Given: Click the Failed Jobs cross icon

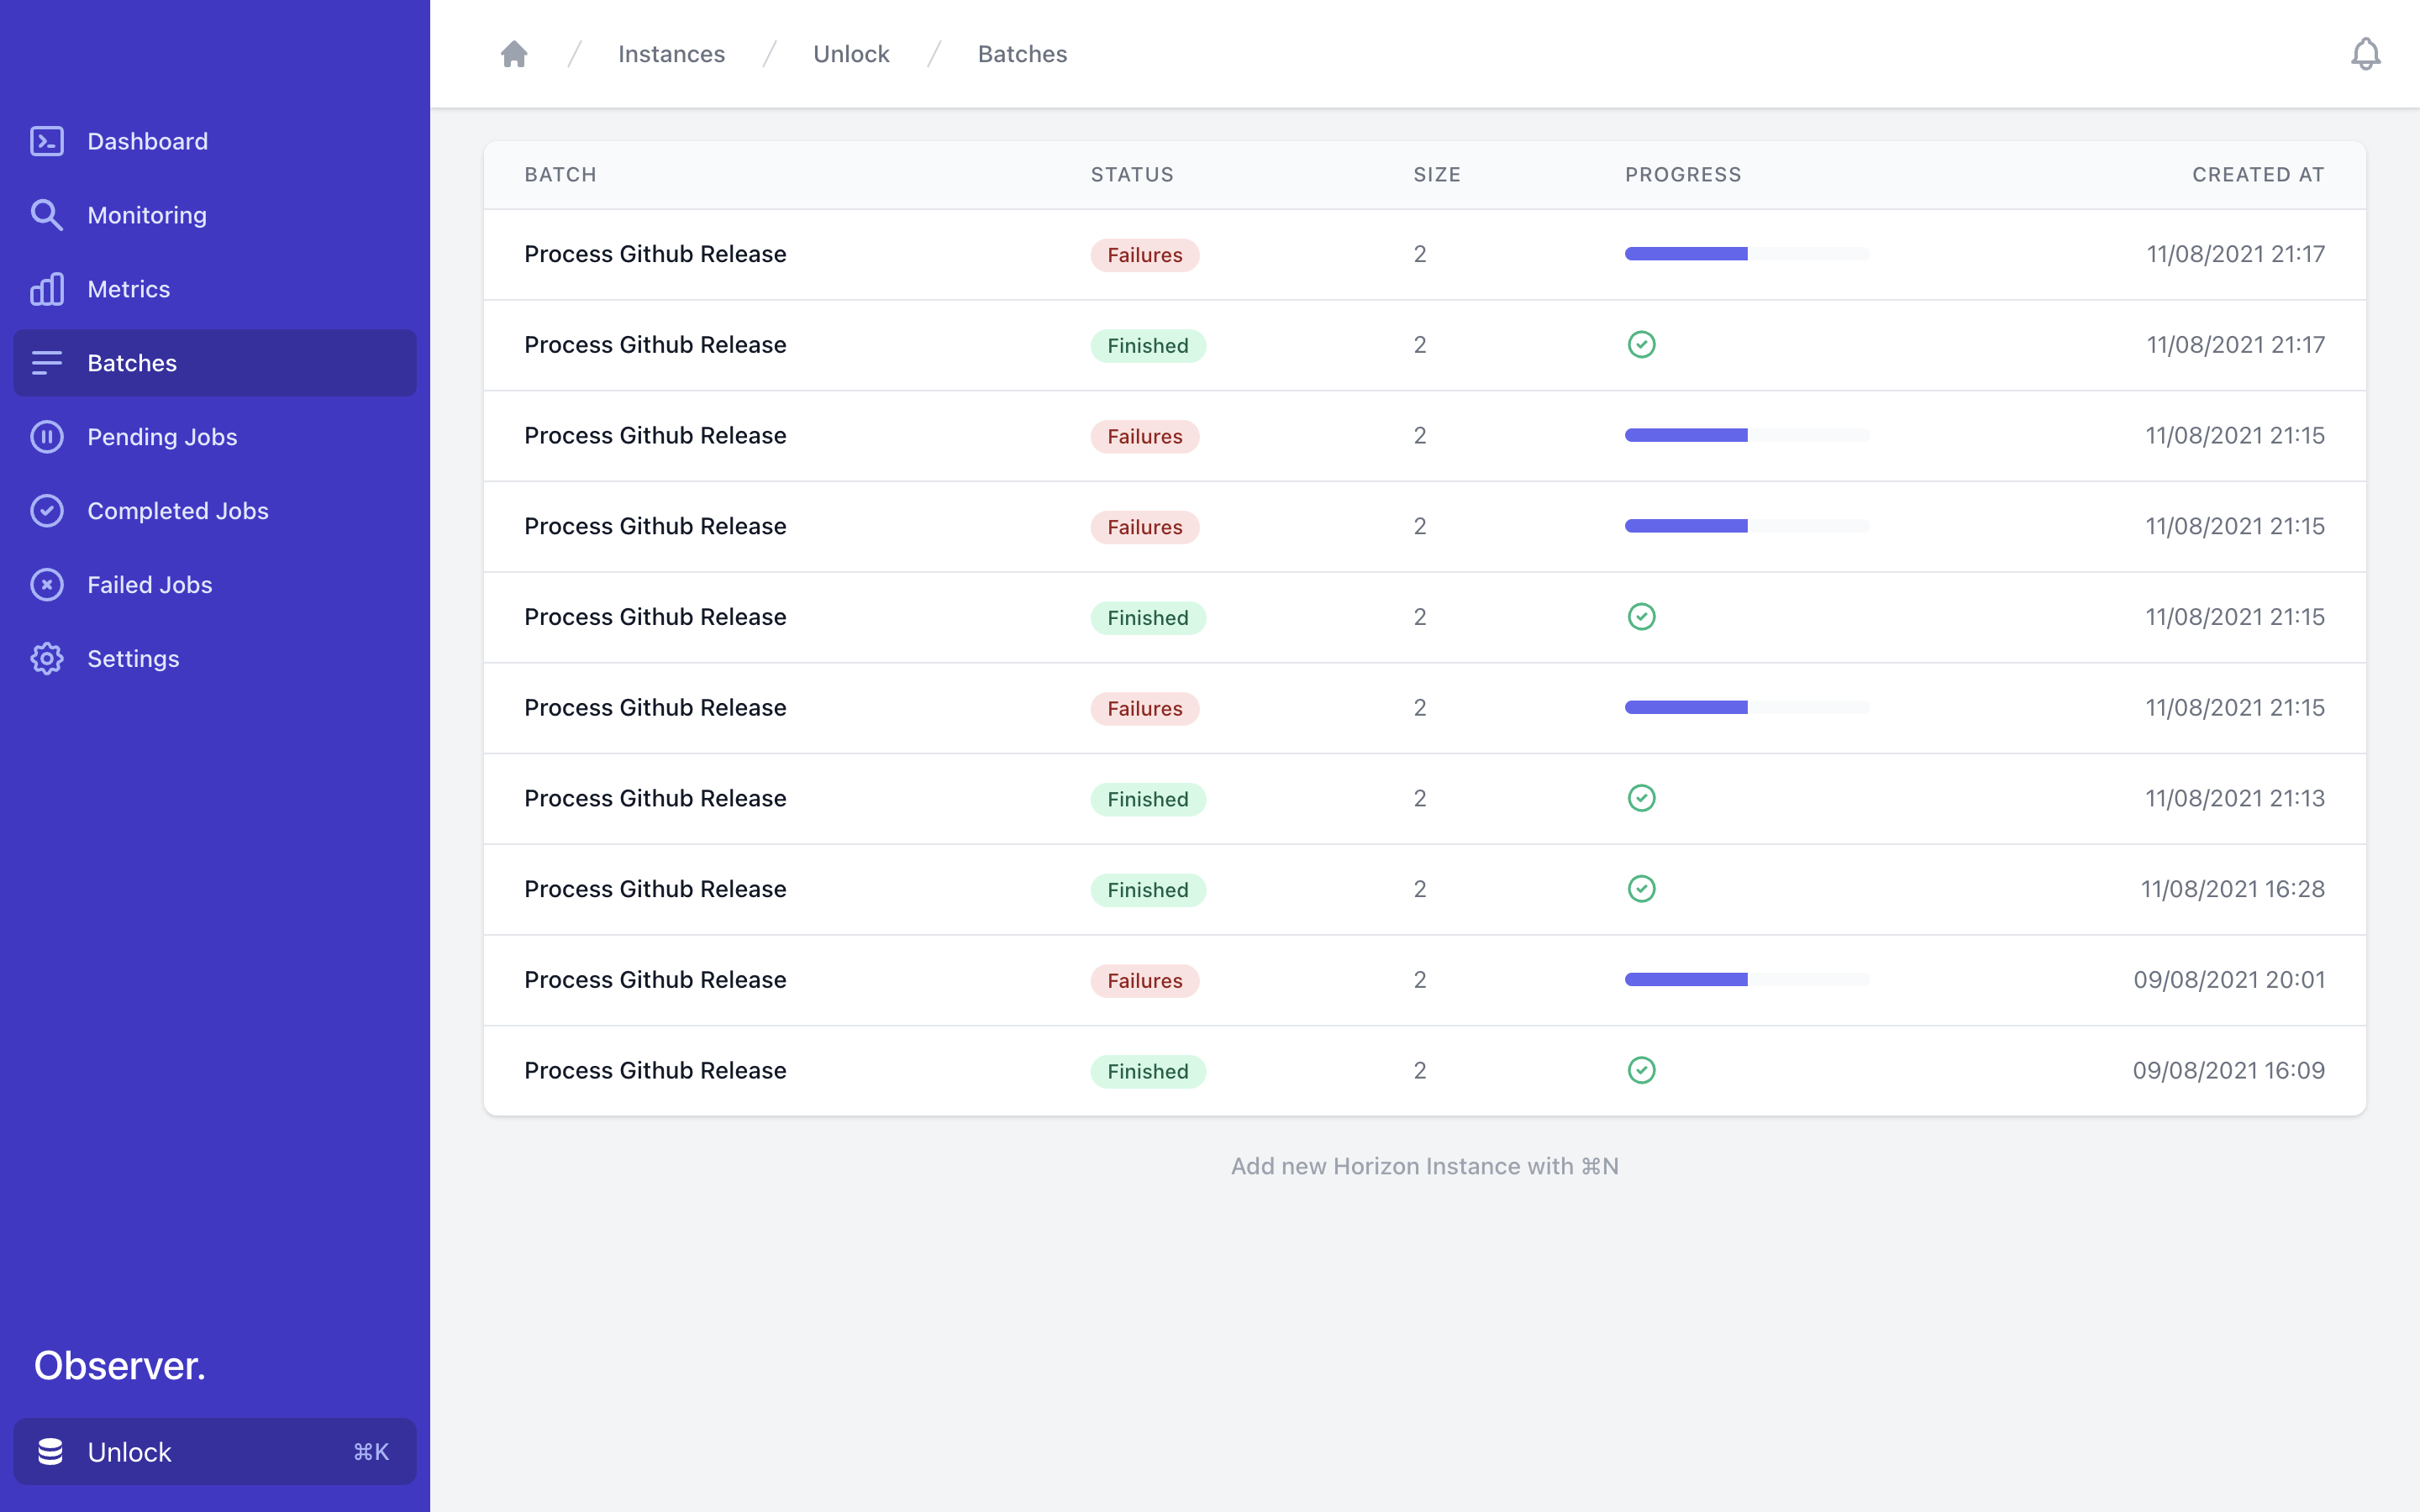Looking at the screenshot, I should click(x=47, y=585).
